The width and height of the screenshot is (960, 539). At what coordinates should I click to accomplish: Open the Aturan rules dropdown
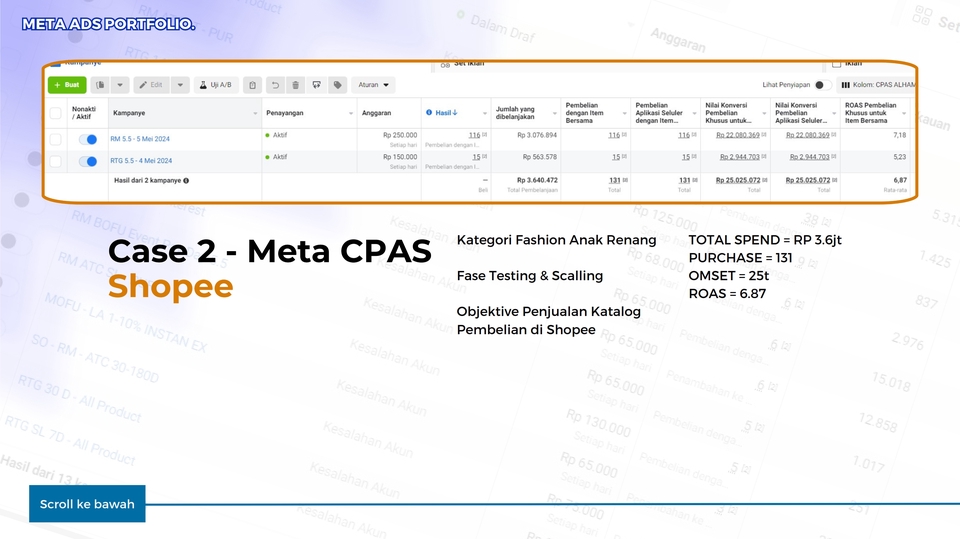point(373,85)
